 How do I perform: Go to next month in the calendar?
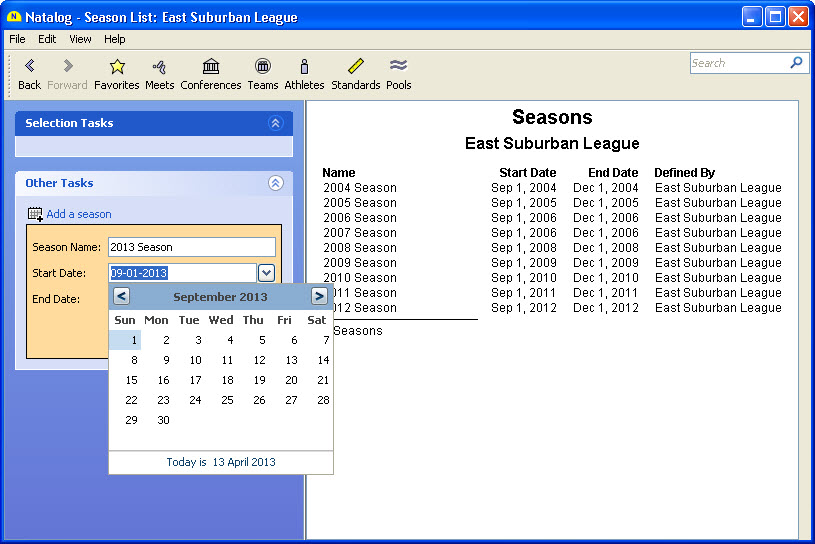pos(319,296)
